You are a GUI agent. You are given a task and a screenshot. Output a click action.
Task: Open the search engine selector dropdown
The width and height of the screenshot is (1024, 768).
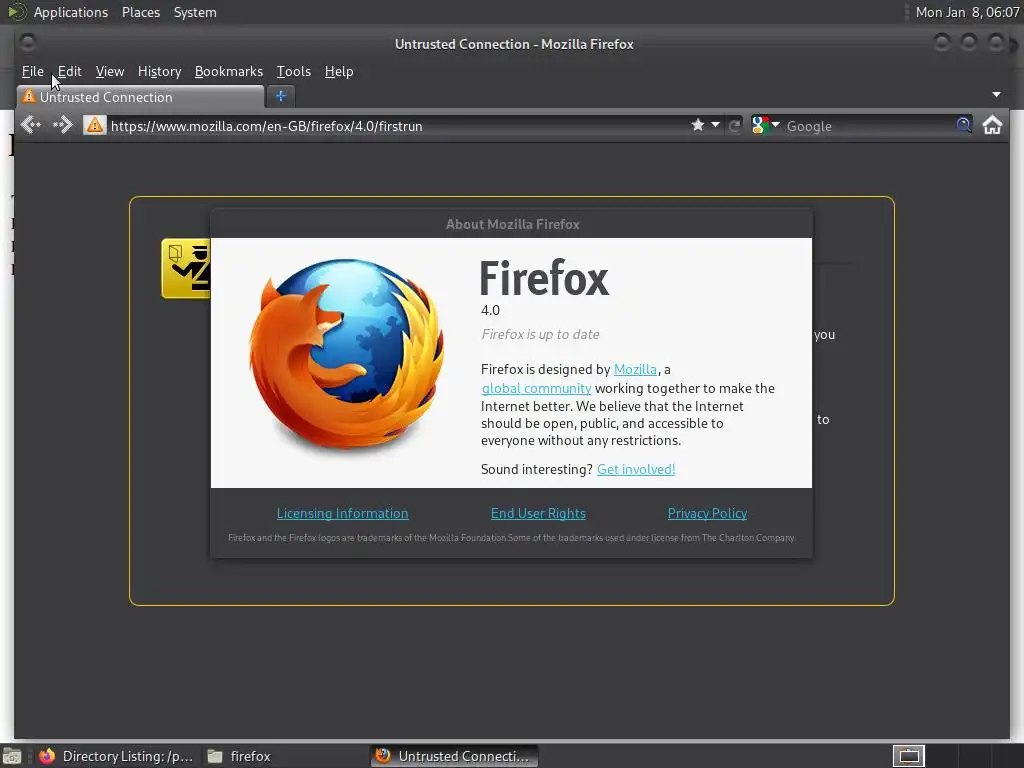click(776, 124)
